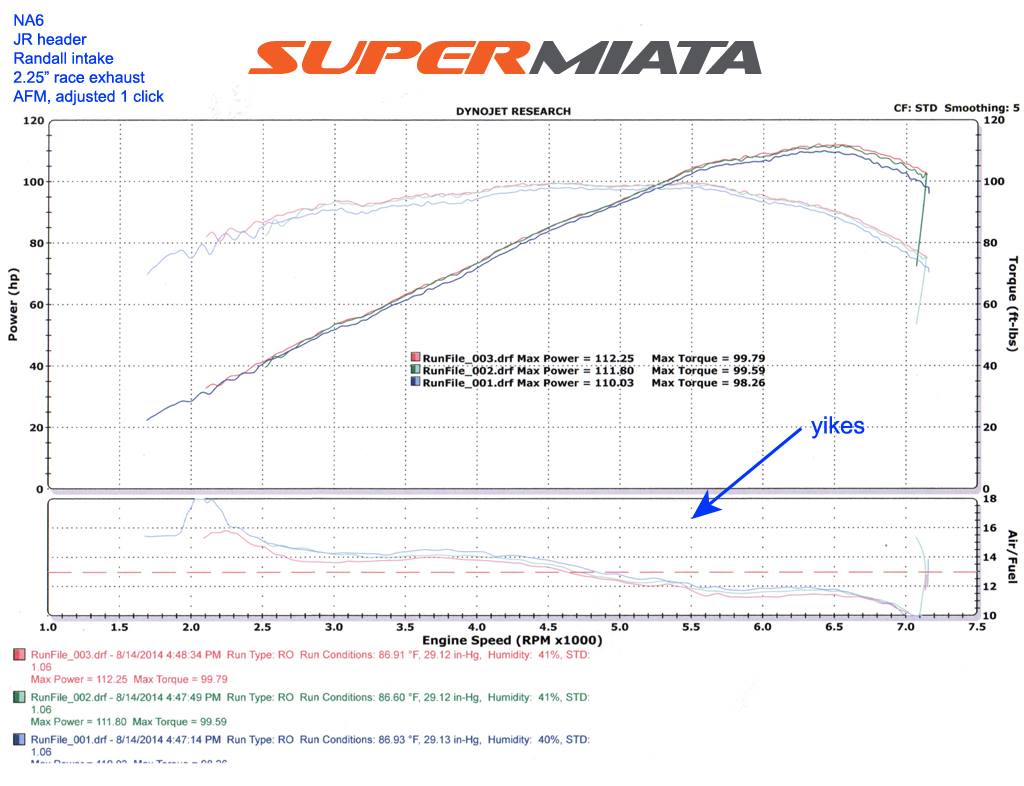Click the 'DYNOJET RESEARCH' chart title

pyautogui.click(x=513, y=111)
